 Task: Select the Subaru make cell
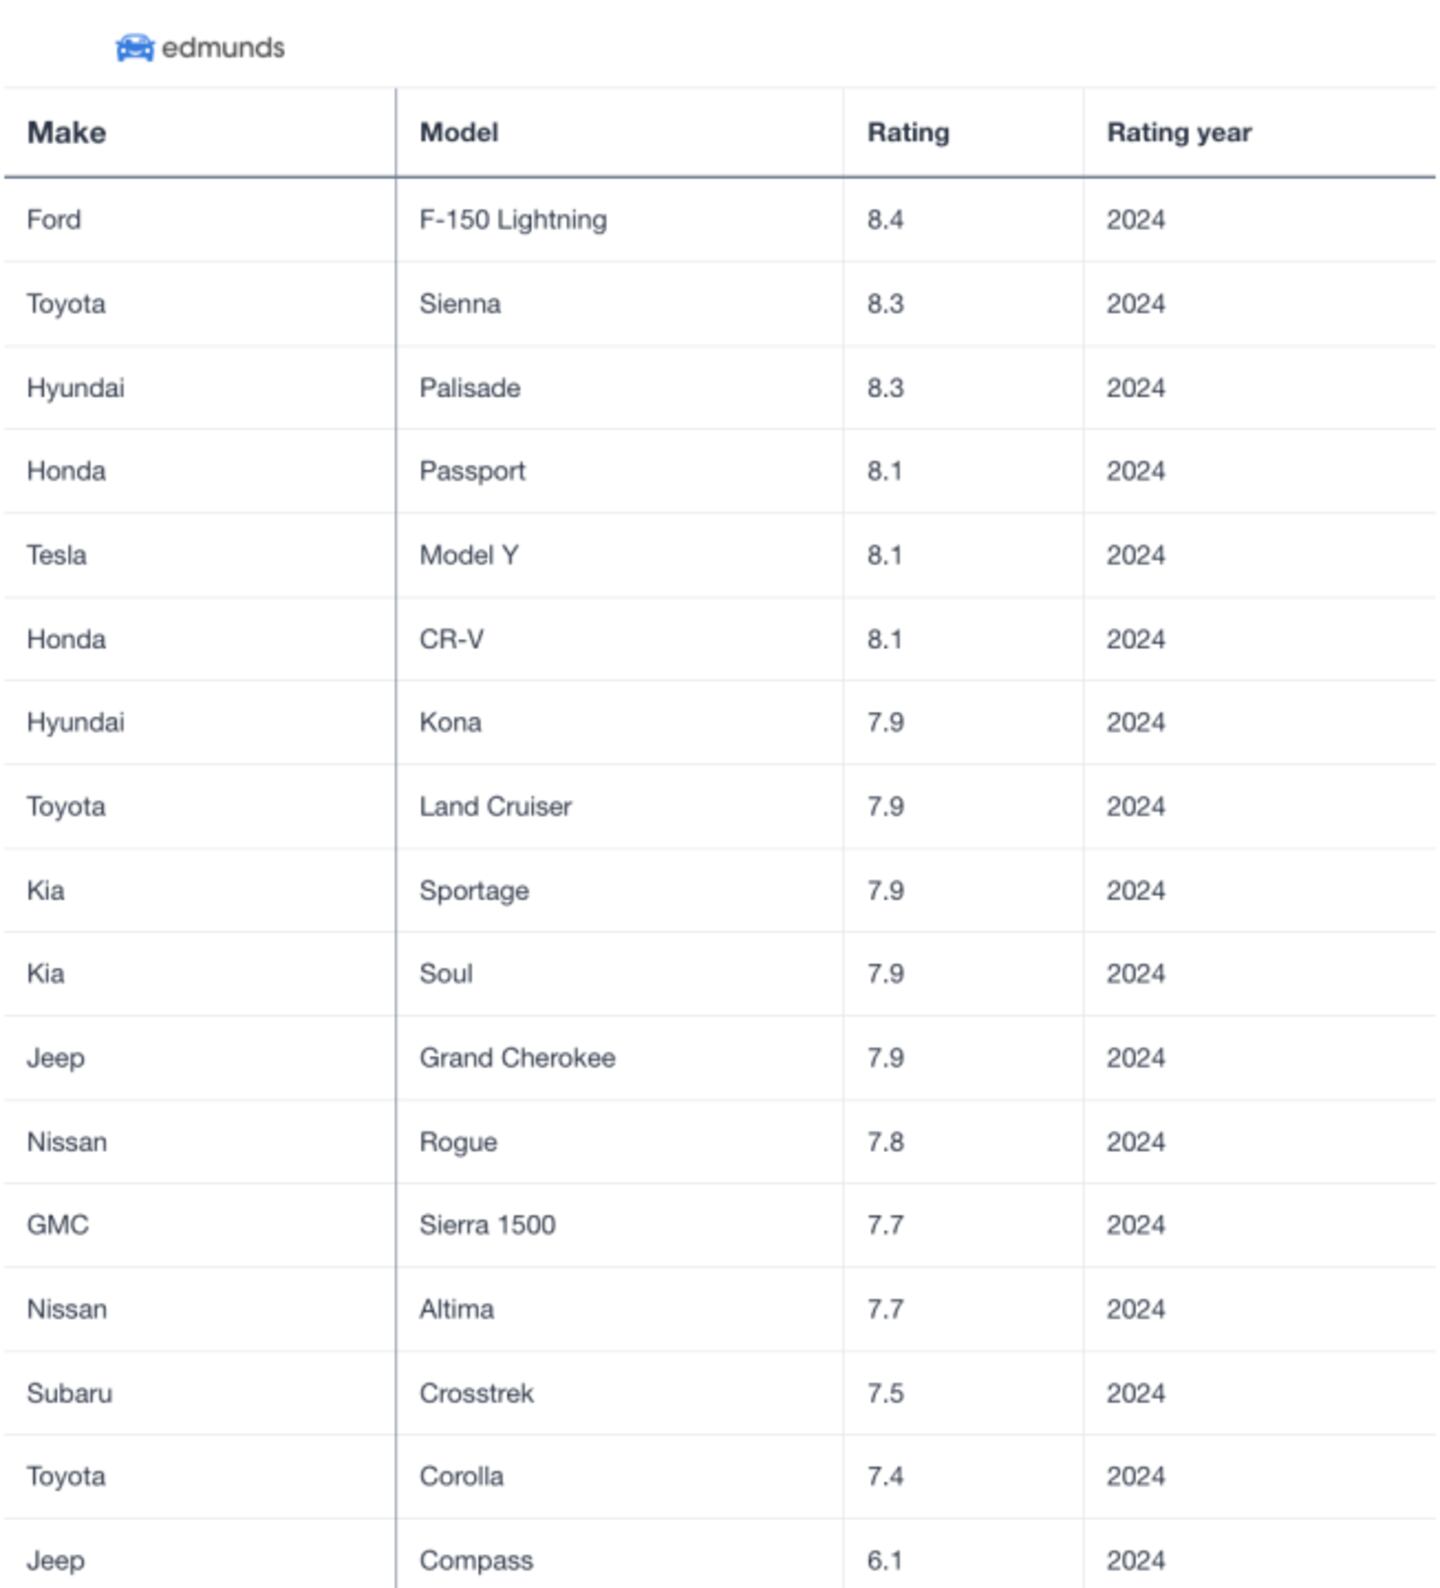coord(69,1393)
